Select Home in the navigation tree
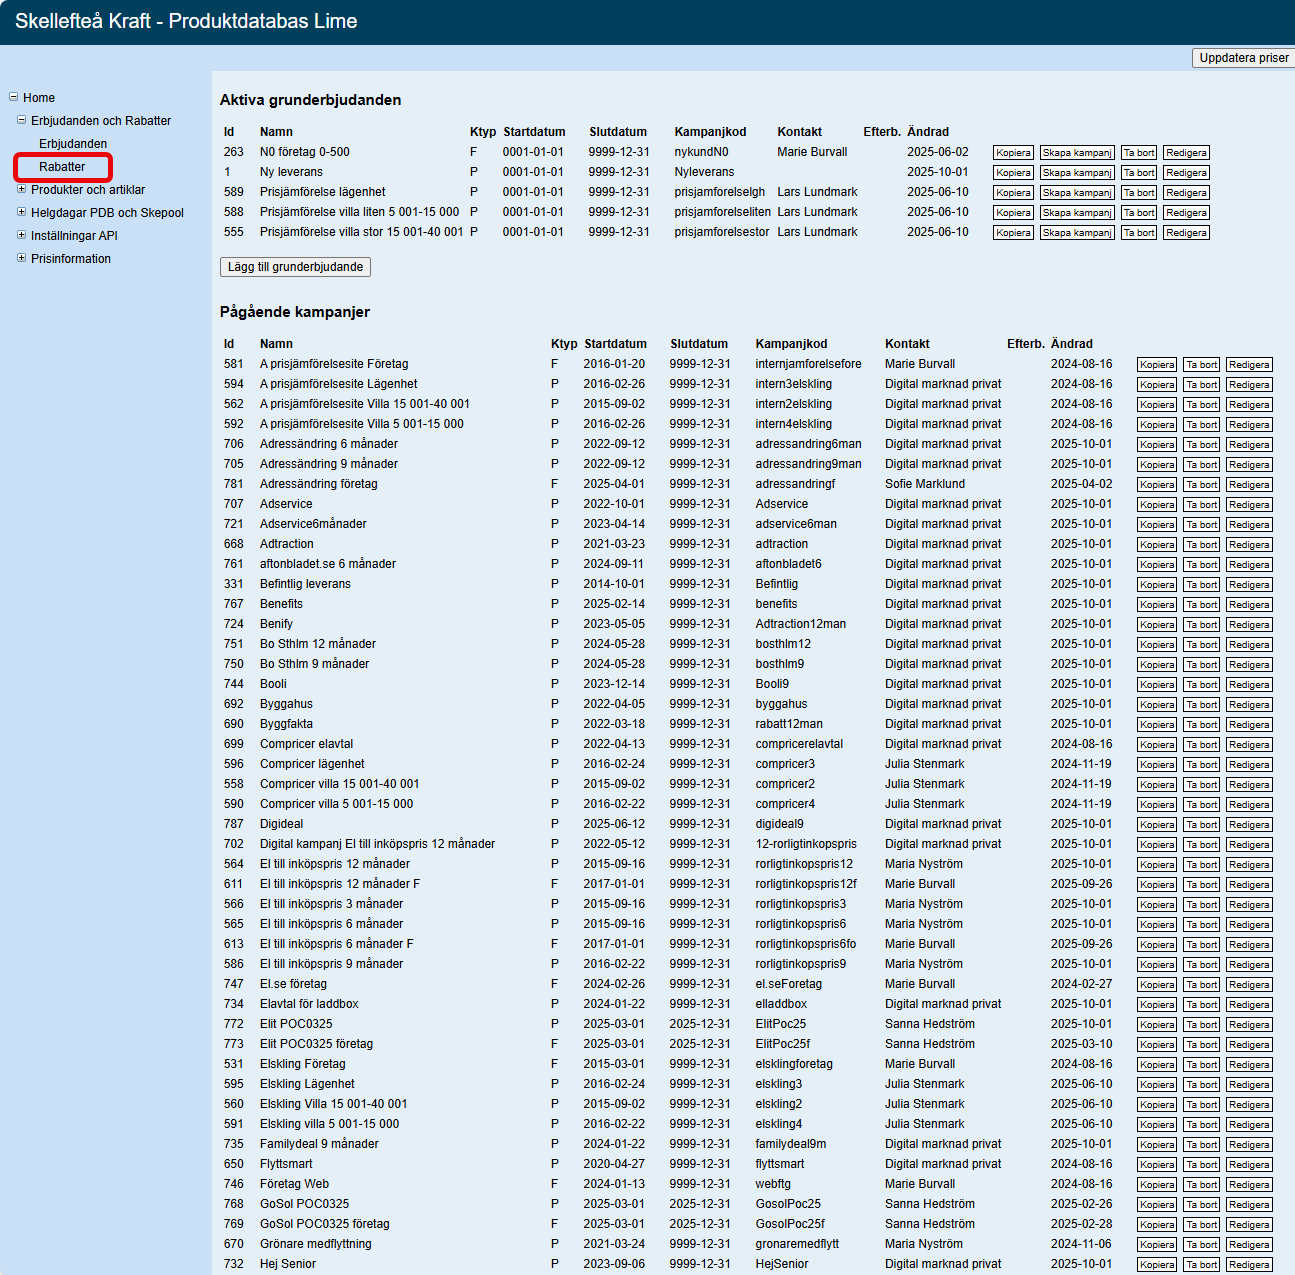This screenshot has height=1275, width=1295. click(39, 98)
